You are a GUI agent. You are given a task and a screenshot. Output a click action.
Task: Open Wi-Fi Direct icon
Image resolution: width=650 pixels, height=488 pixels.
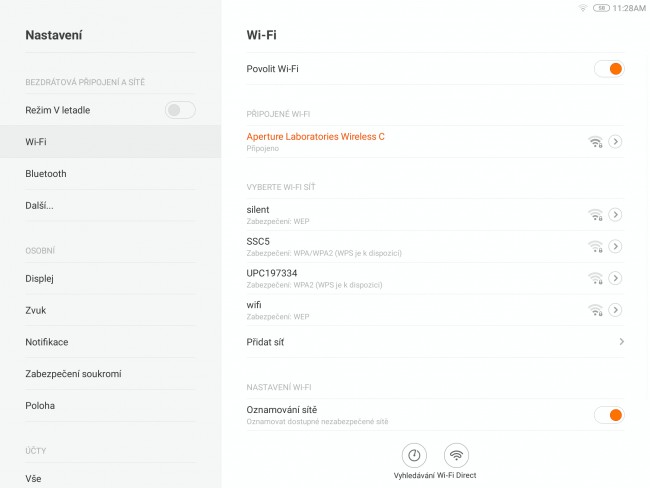coord(456,455)
